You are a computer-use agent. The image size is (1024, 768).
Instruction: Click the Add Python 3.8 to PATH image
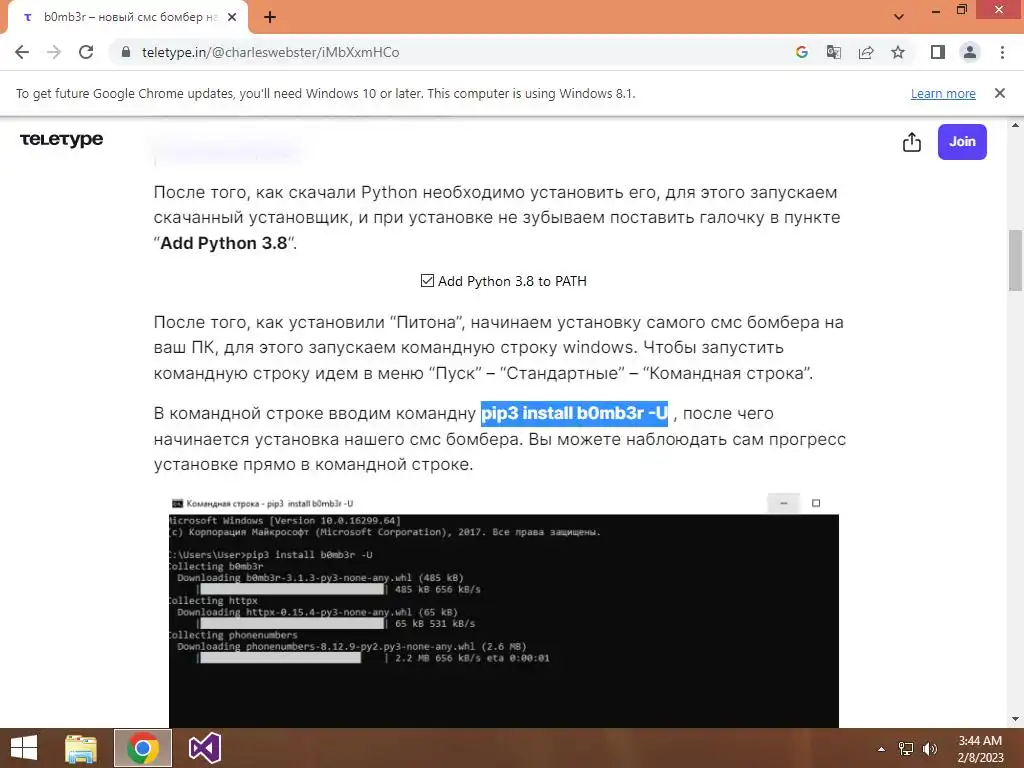504,281
